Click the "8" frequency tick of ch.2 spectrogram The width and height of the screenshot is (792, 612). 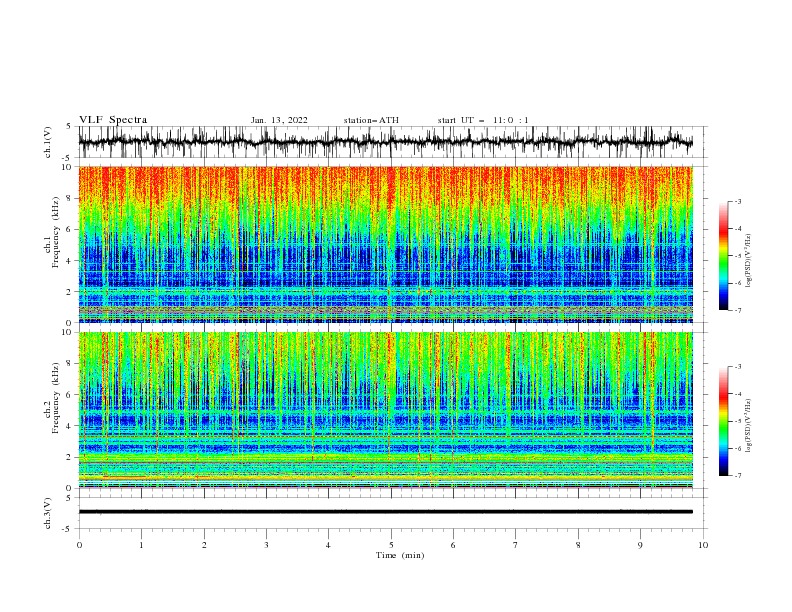click(x=71, y=364)
